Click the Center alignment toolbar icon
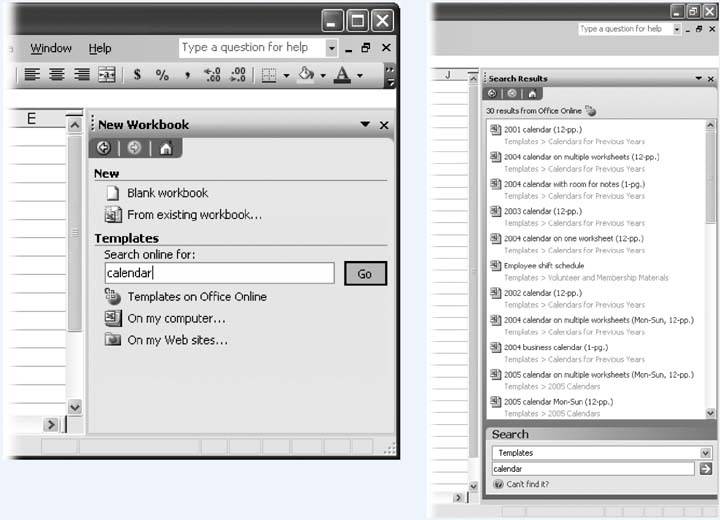This screenshot has height=520, width=720. tap(57, 75)
